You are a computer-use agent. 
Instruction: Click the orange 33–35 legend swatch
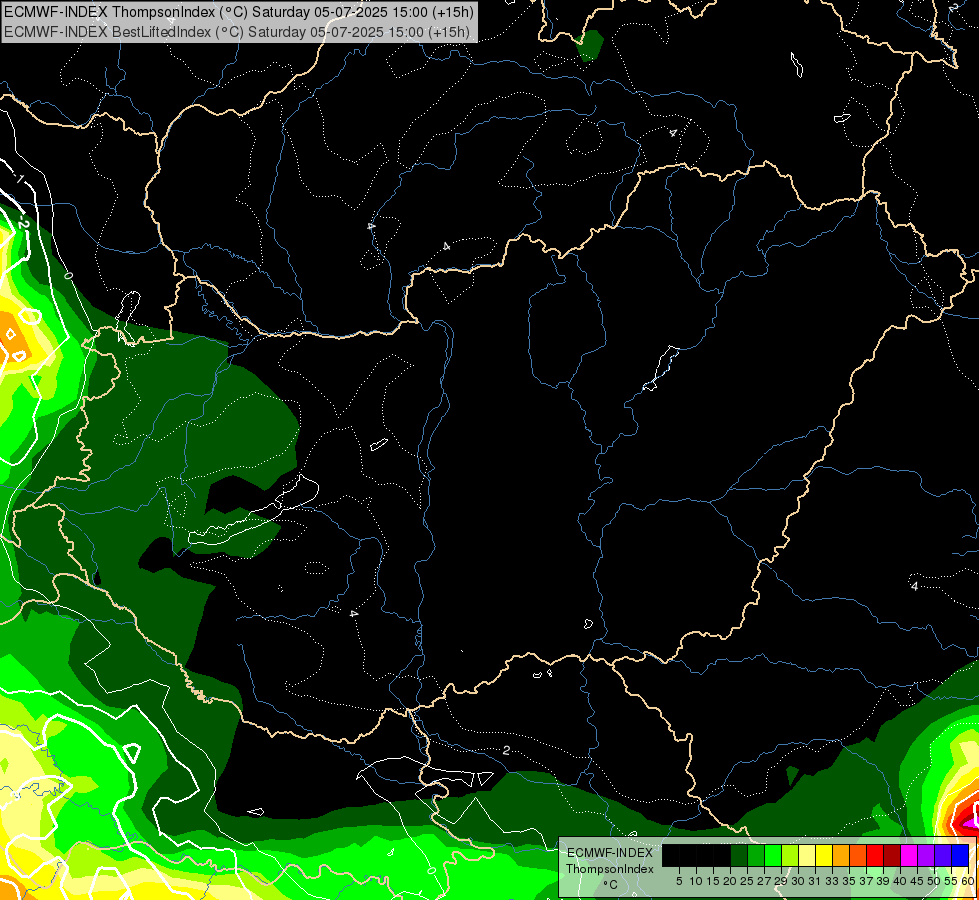(x=841, y=855)
